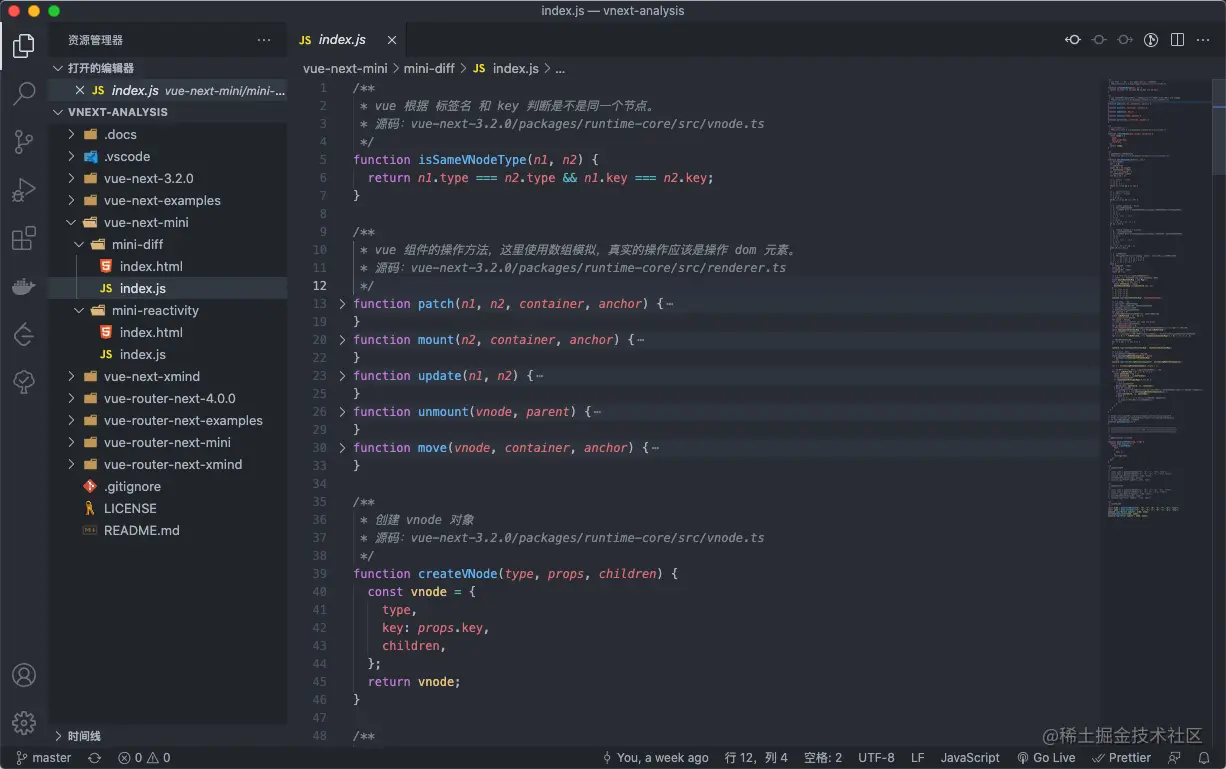Image resolution: width=1226 pixels, height=769 pixels.
Task: Click vue-next-mini in the breadcrumbs
Action: pyautogui.click(x=345, y=68)
